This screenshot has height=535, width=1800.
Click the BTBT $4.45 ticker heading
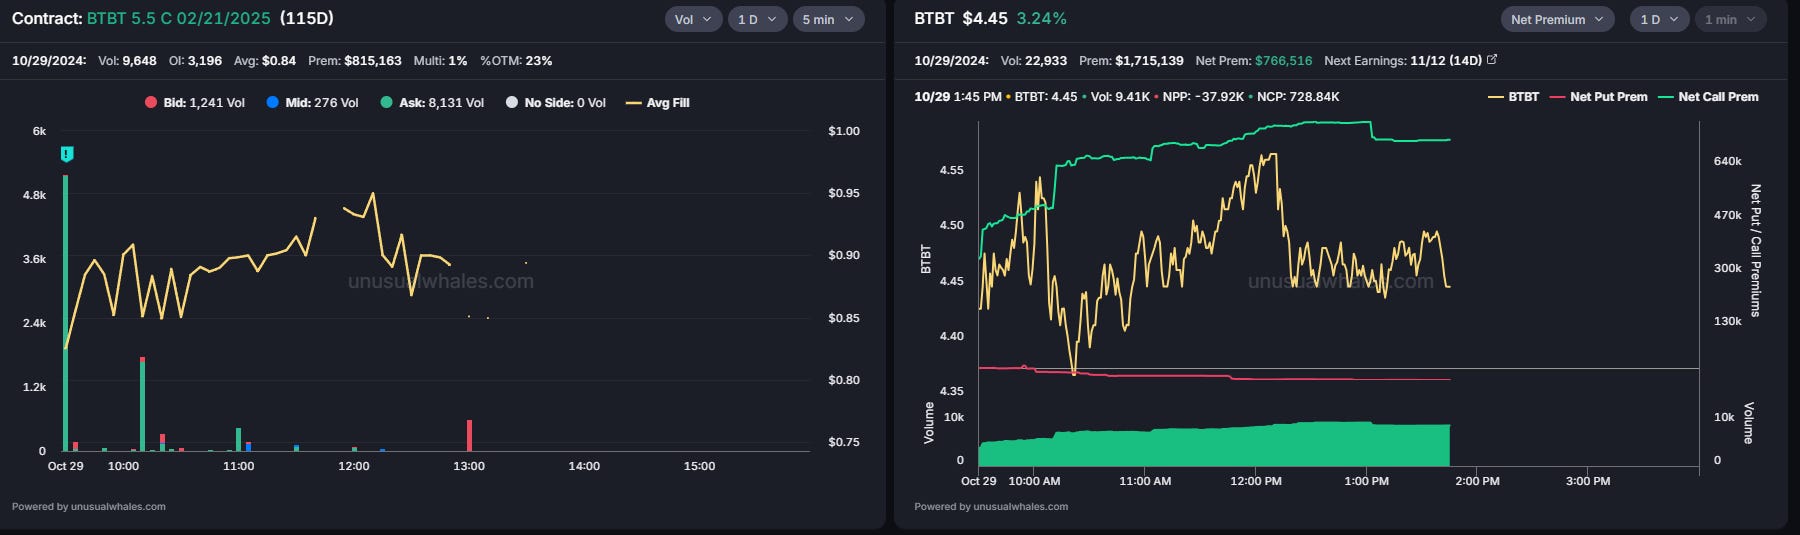click(x=960, y=18)
